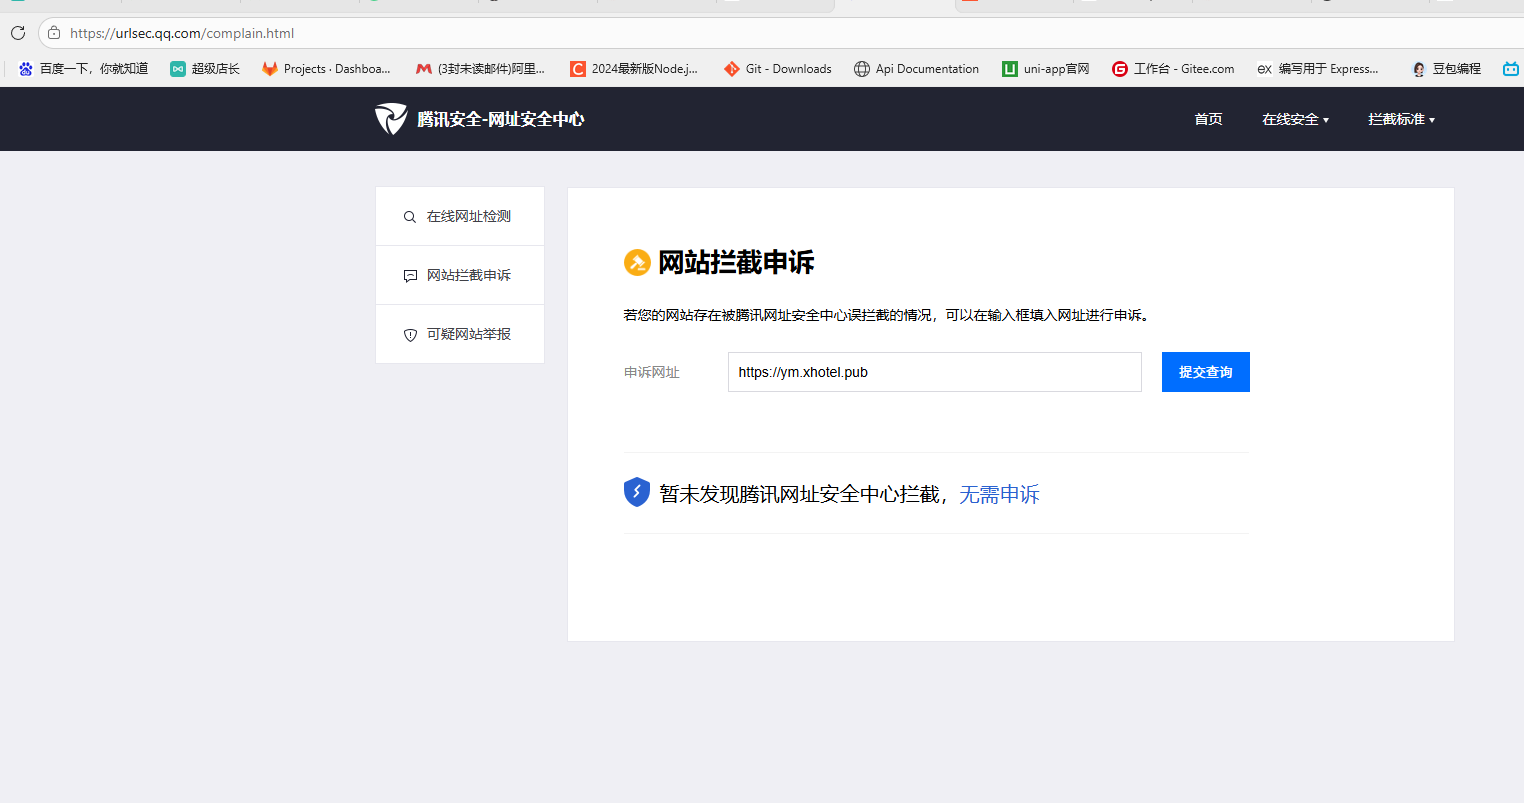Click the 申诉网址 label

pos(652,372)
